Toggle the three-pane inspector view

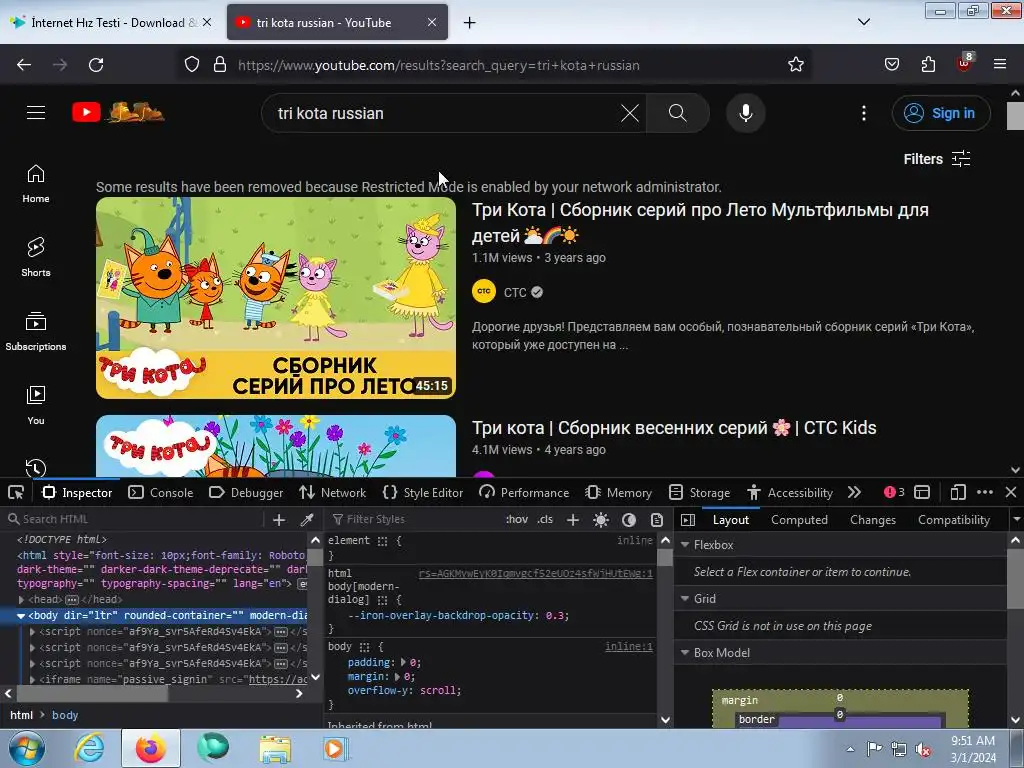pyautogui.click(x=688, y=520)
